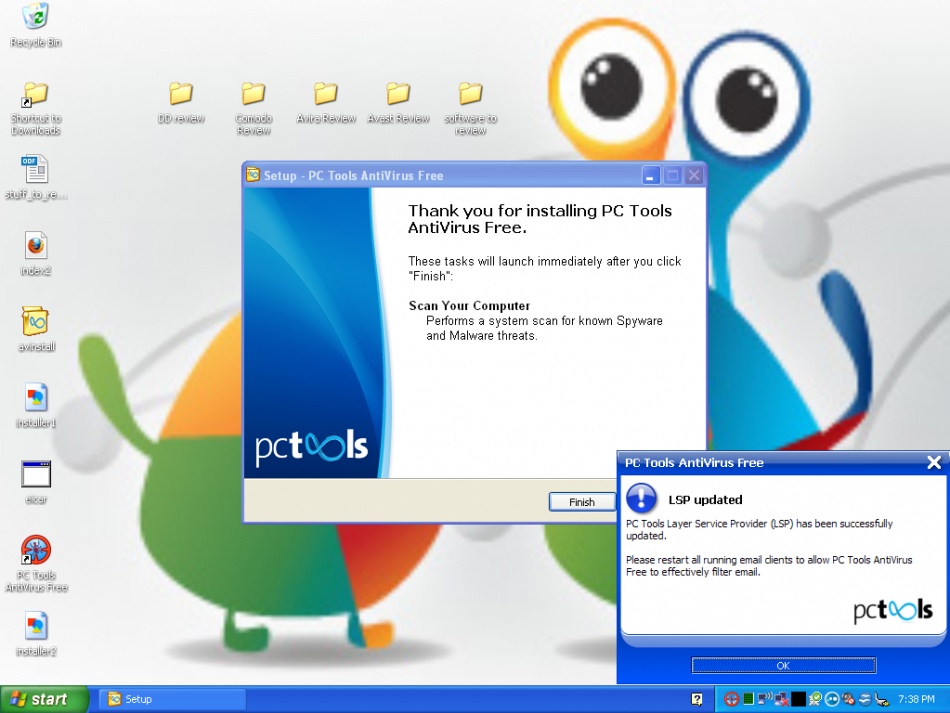Select the eicar file icon
The height and width of the screenshot is (713, 950).
point(36,482)
